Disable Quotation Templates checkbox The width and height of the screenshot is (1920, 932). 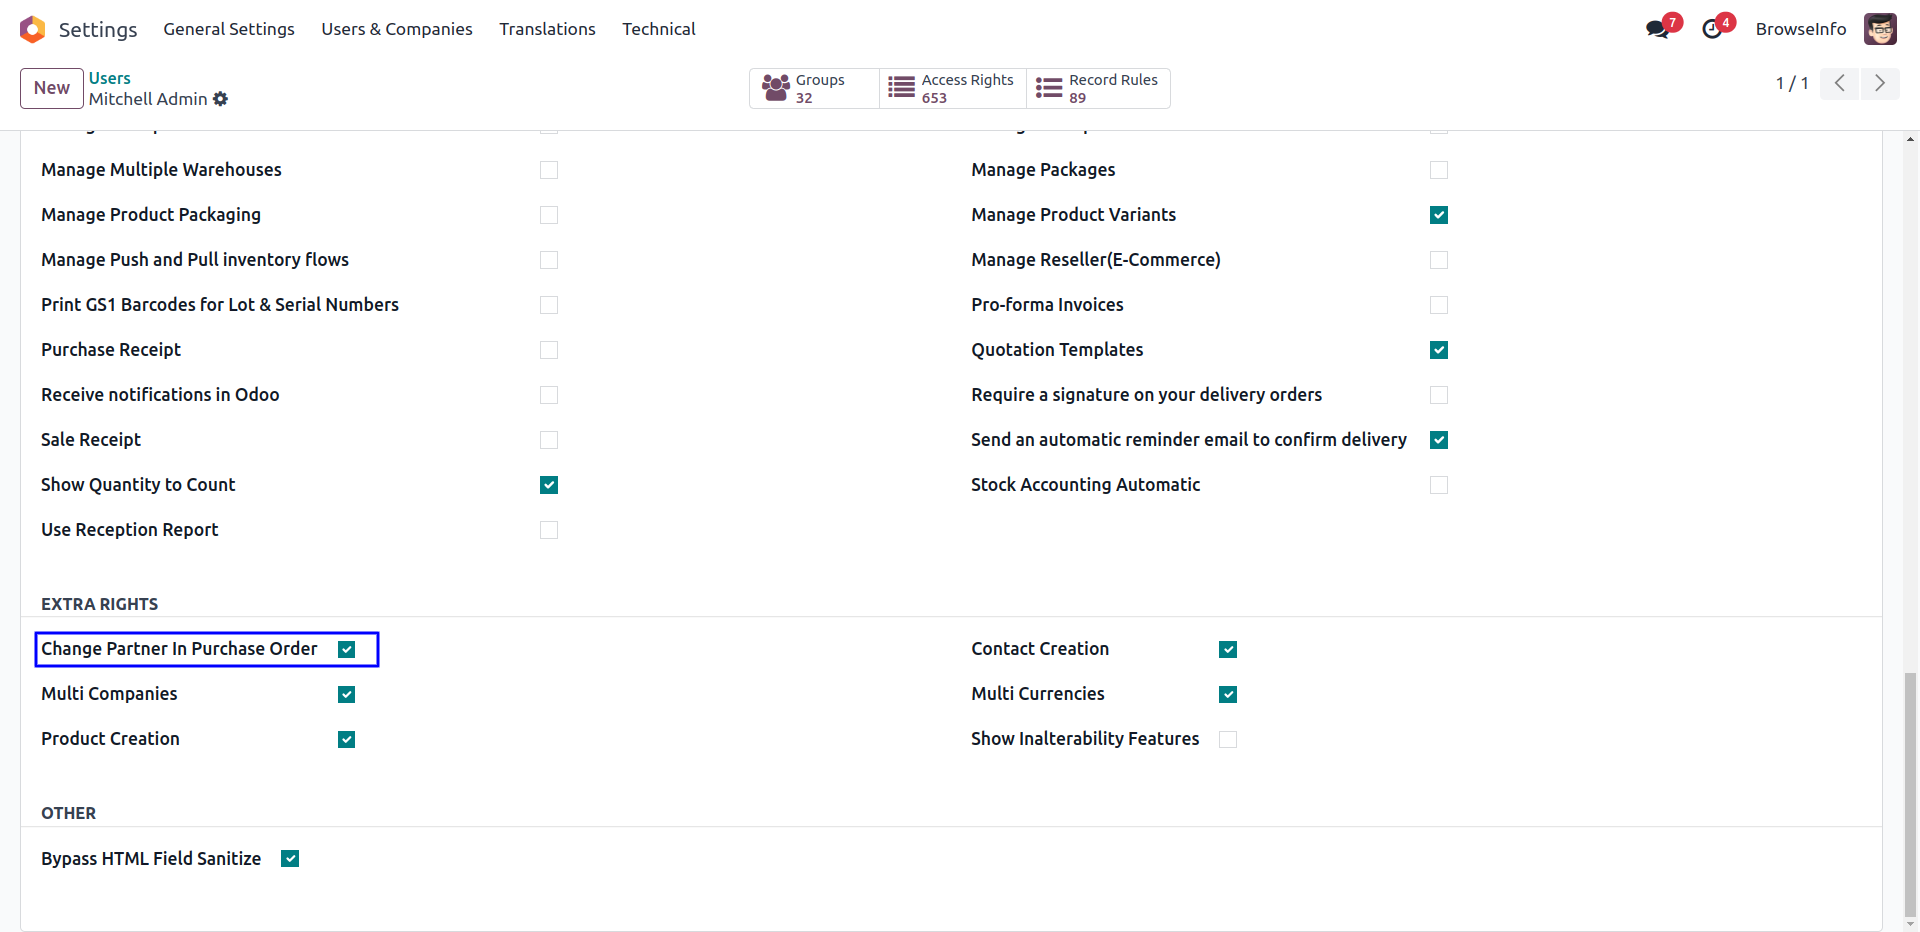pyautogui.click(x=1439, y=350)
